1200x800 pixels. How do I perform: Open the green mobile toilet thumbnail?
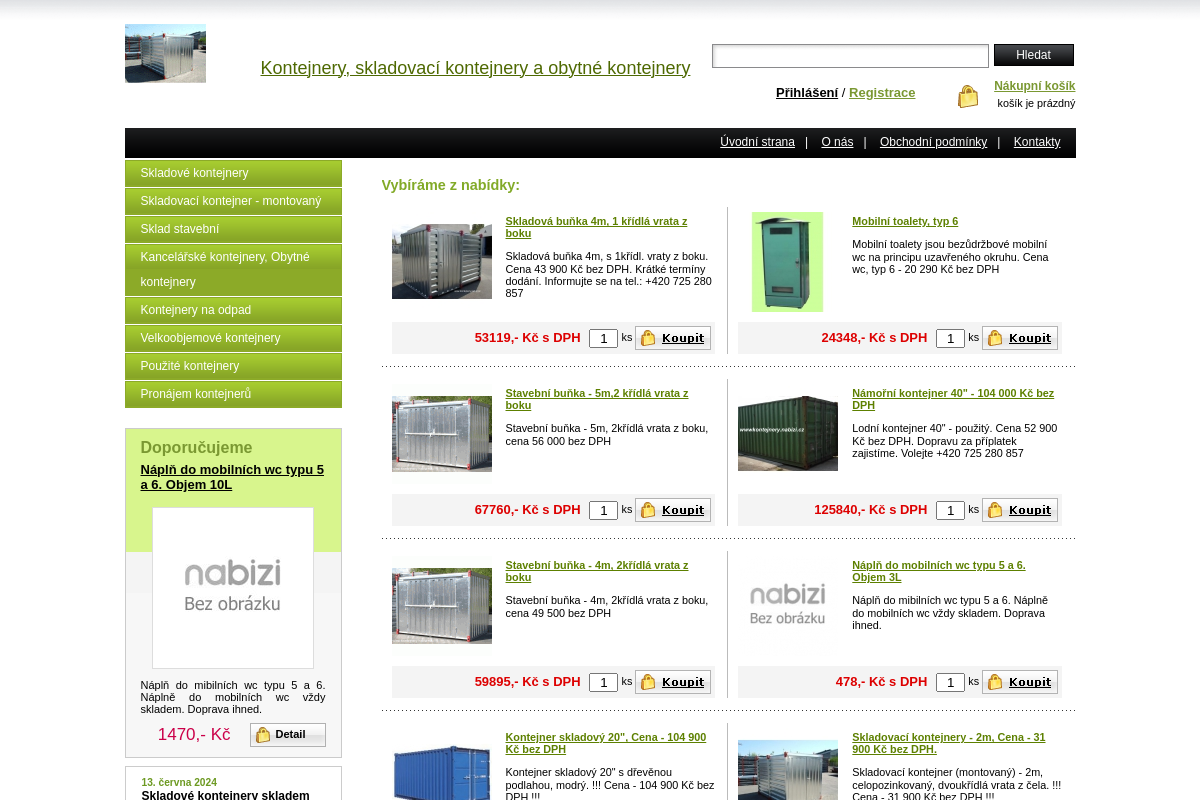787,262
